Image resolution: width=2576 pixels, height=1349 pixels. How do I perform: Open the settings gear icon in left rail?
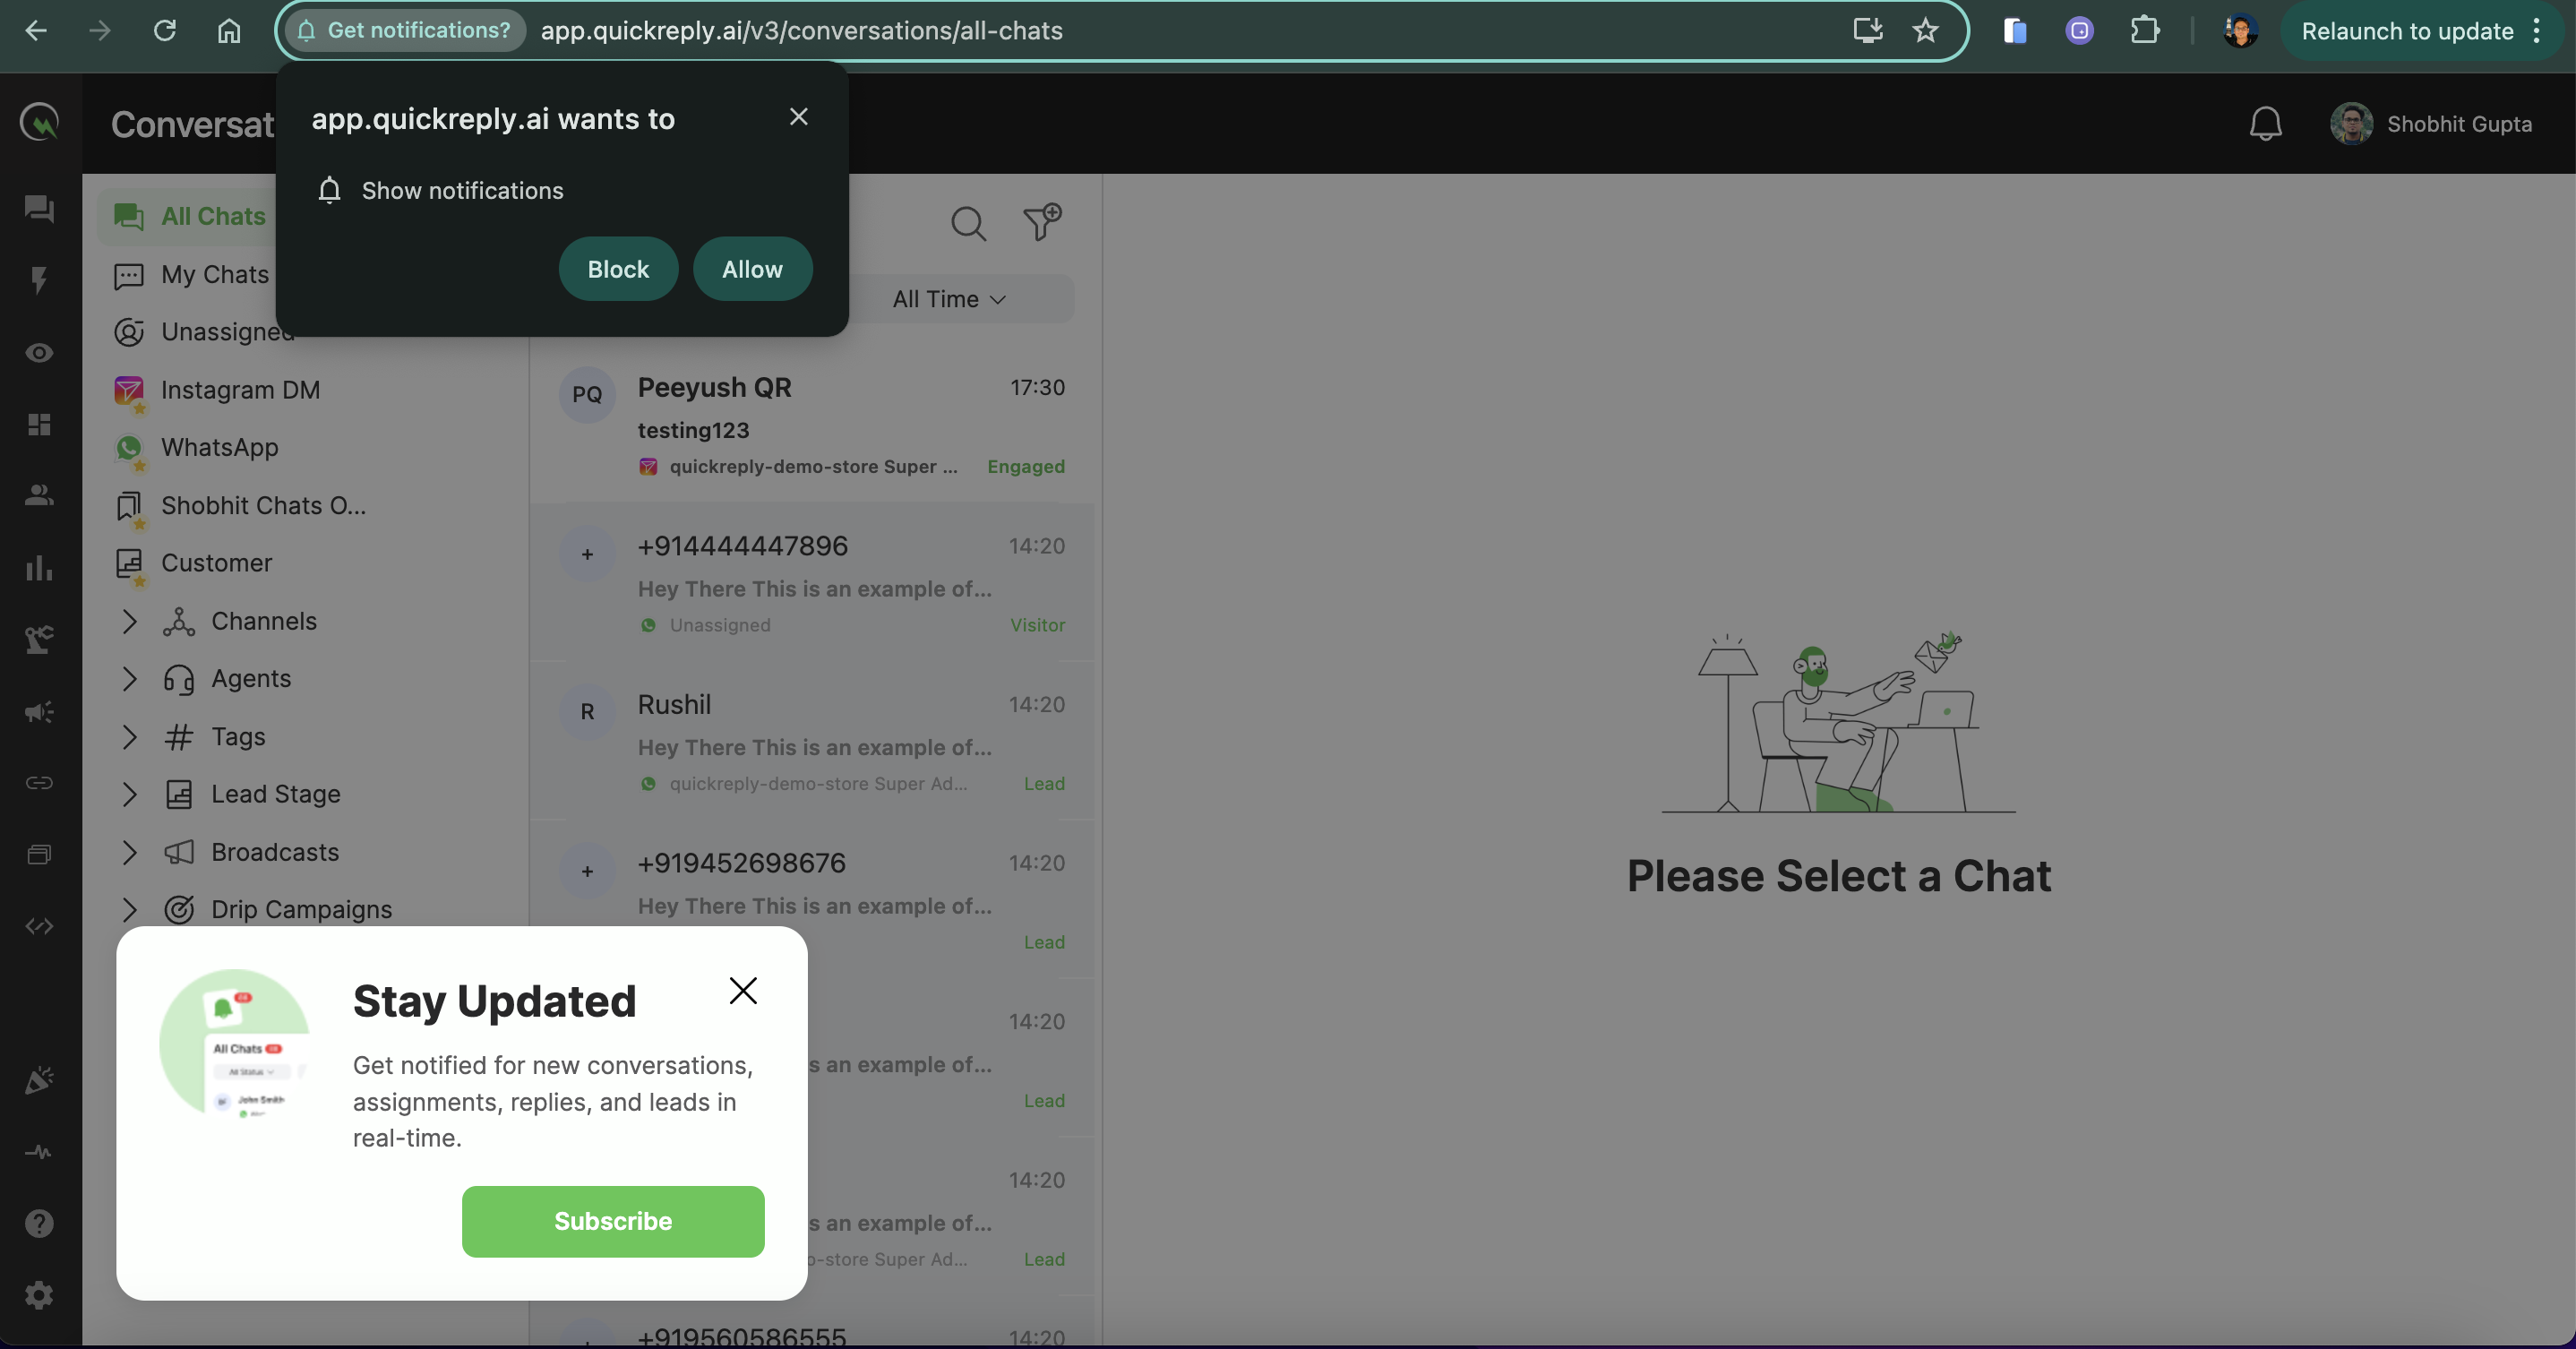[x=39, y=1295]
